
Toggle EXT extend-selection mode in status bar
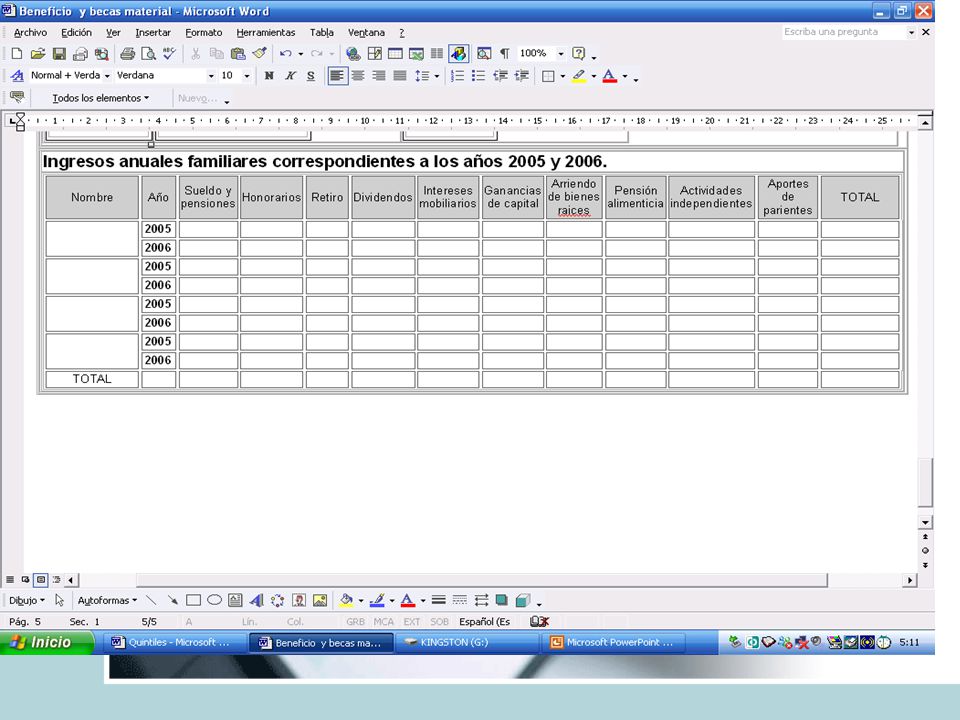(411, 622)
